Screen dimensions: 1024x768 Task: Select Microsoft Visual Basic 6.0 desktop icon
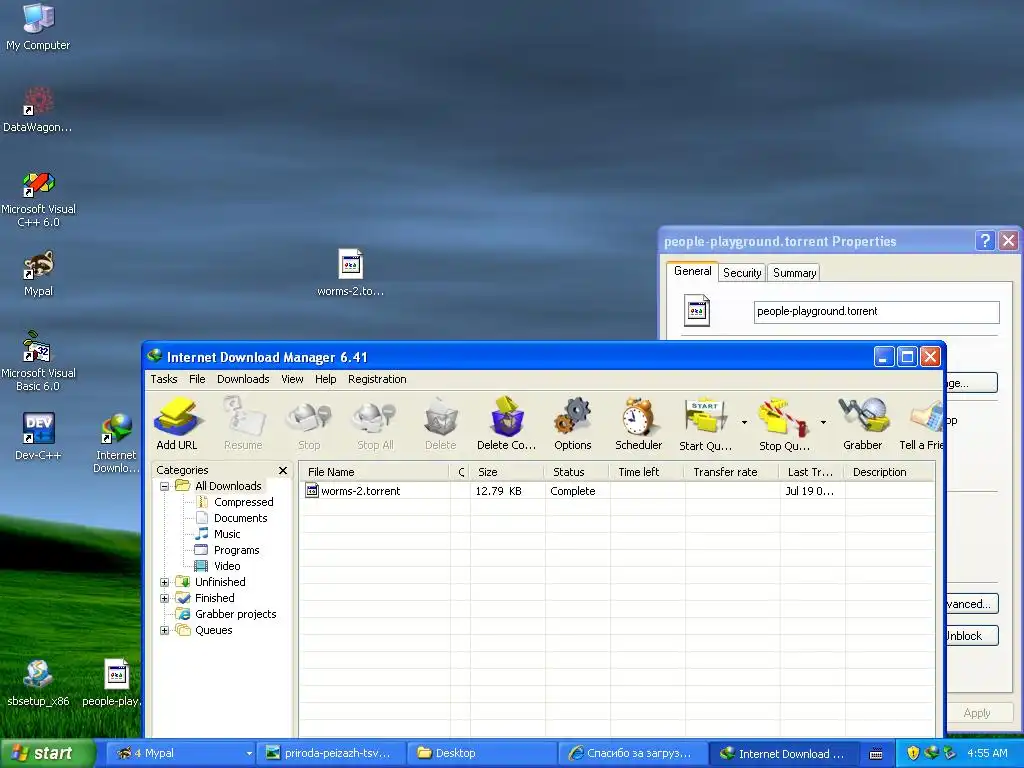(x=38, y=362)
